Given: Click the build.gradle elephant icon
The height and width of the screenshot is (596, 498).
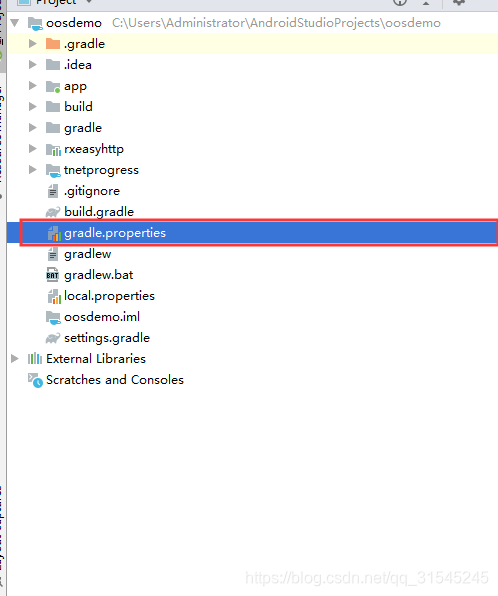Looking at the screenshot, I should 53,212.
